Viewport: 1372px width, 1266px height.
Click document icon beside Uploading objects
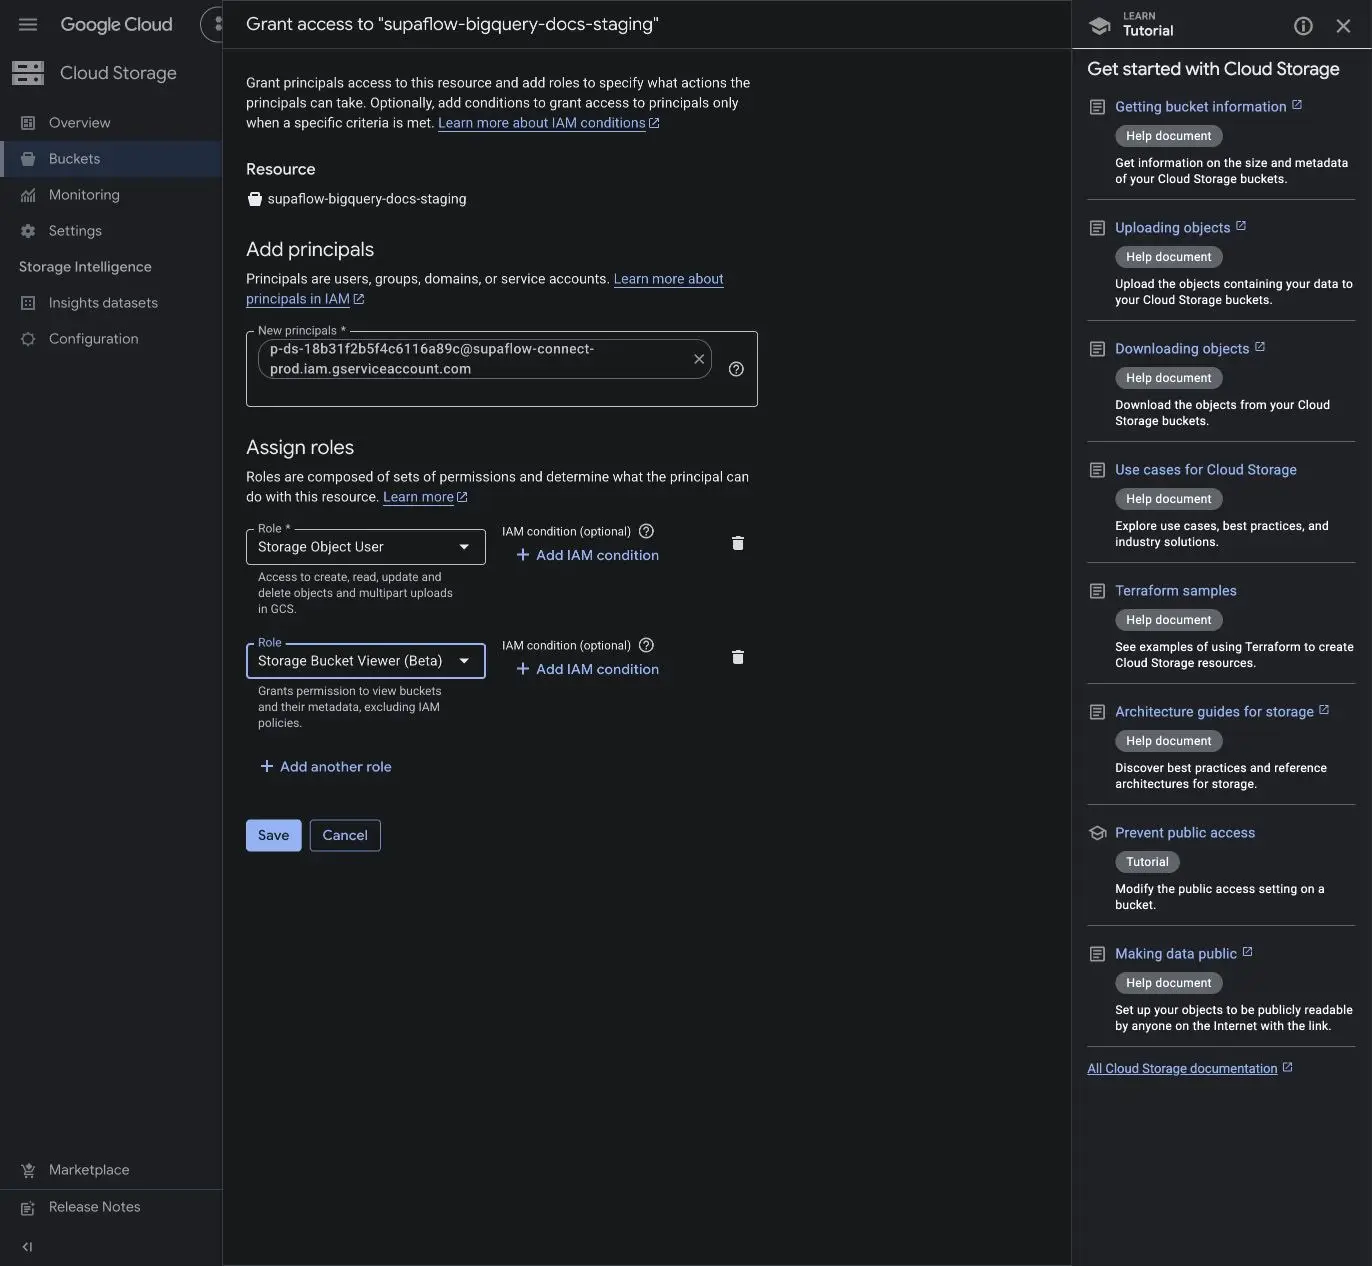[1097, 228]
